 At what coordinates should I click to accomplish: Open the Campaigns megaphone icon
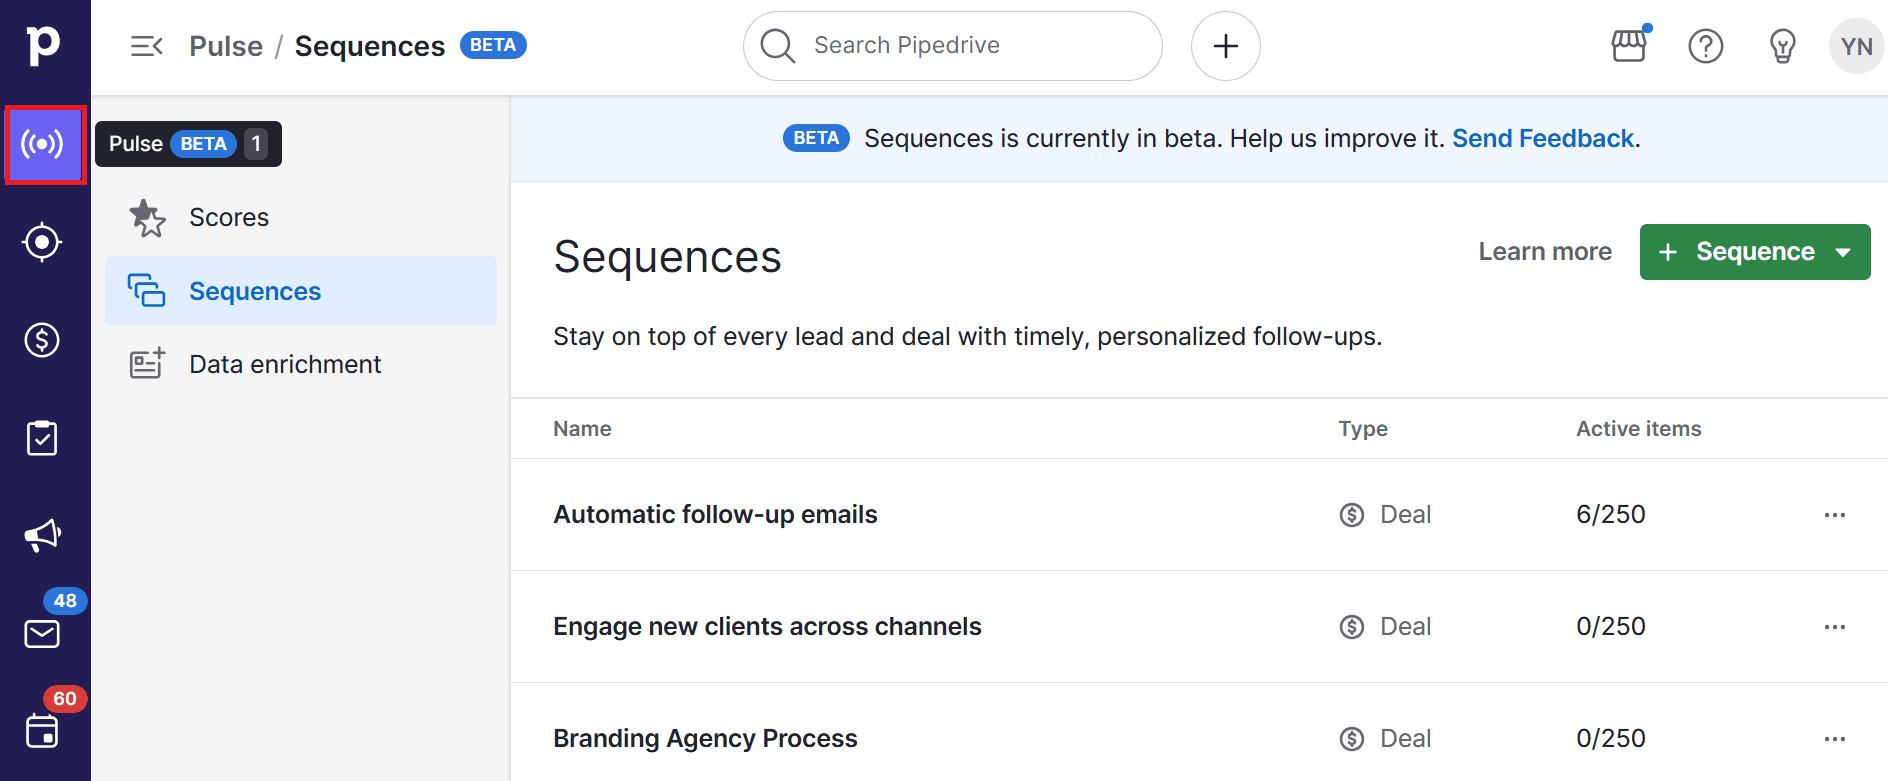pyautogui.click(x=42, y=535)
